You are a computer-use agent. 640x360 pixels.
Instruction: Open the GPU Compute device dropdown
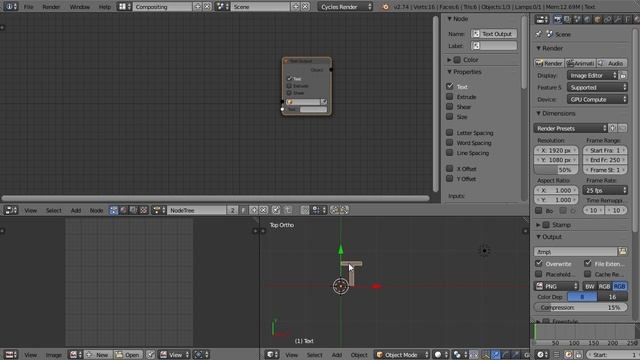(597, 99)
